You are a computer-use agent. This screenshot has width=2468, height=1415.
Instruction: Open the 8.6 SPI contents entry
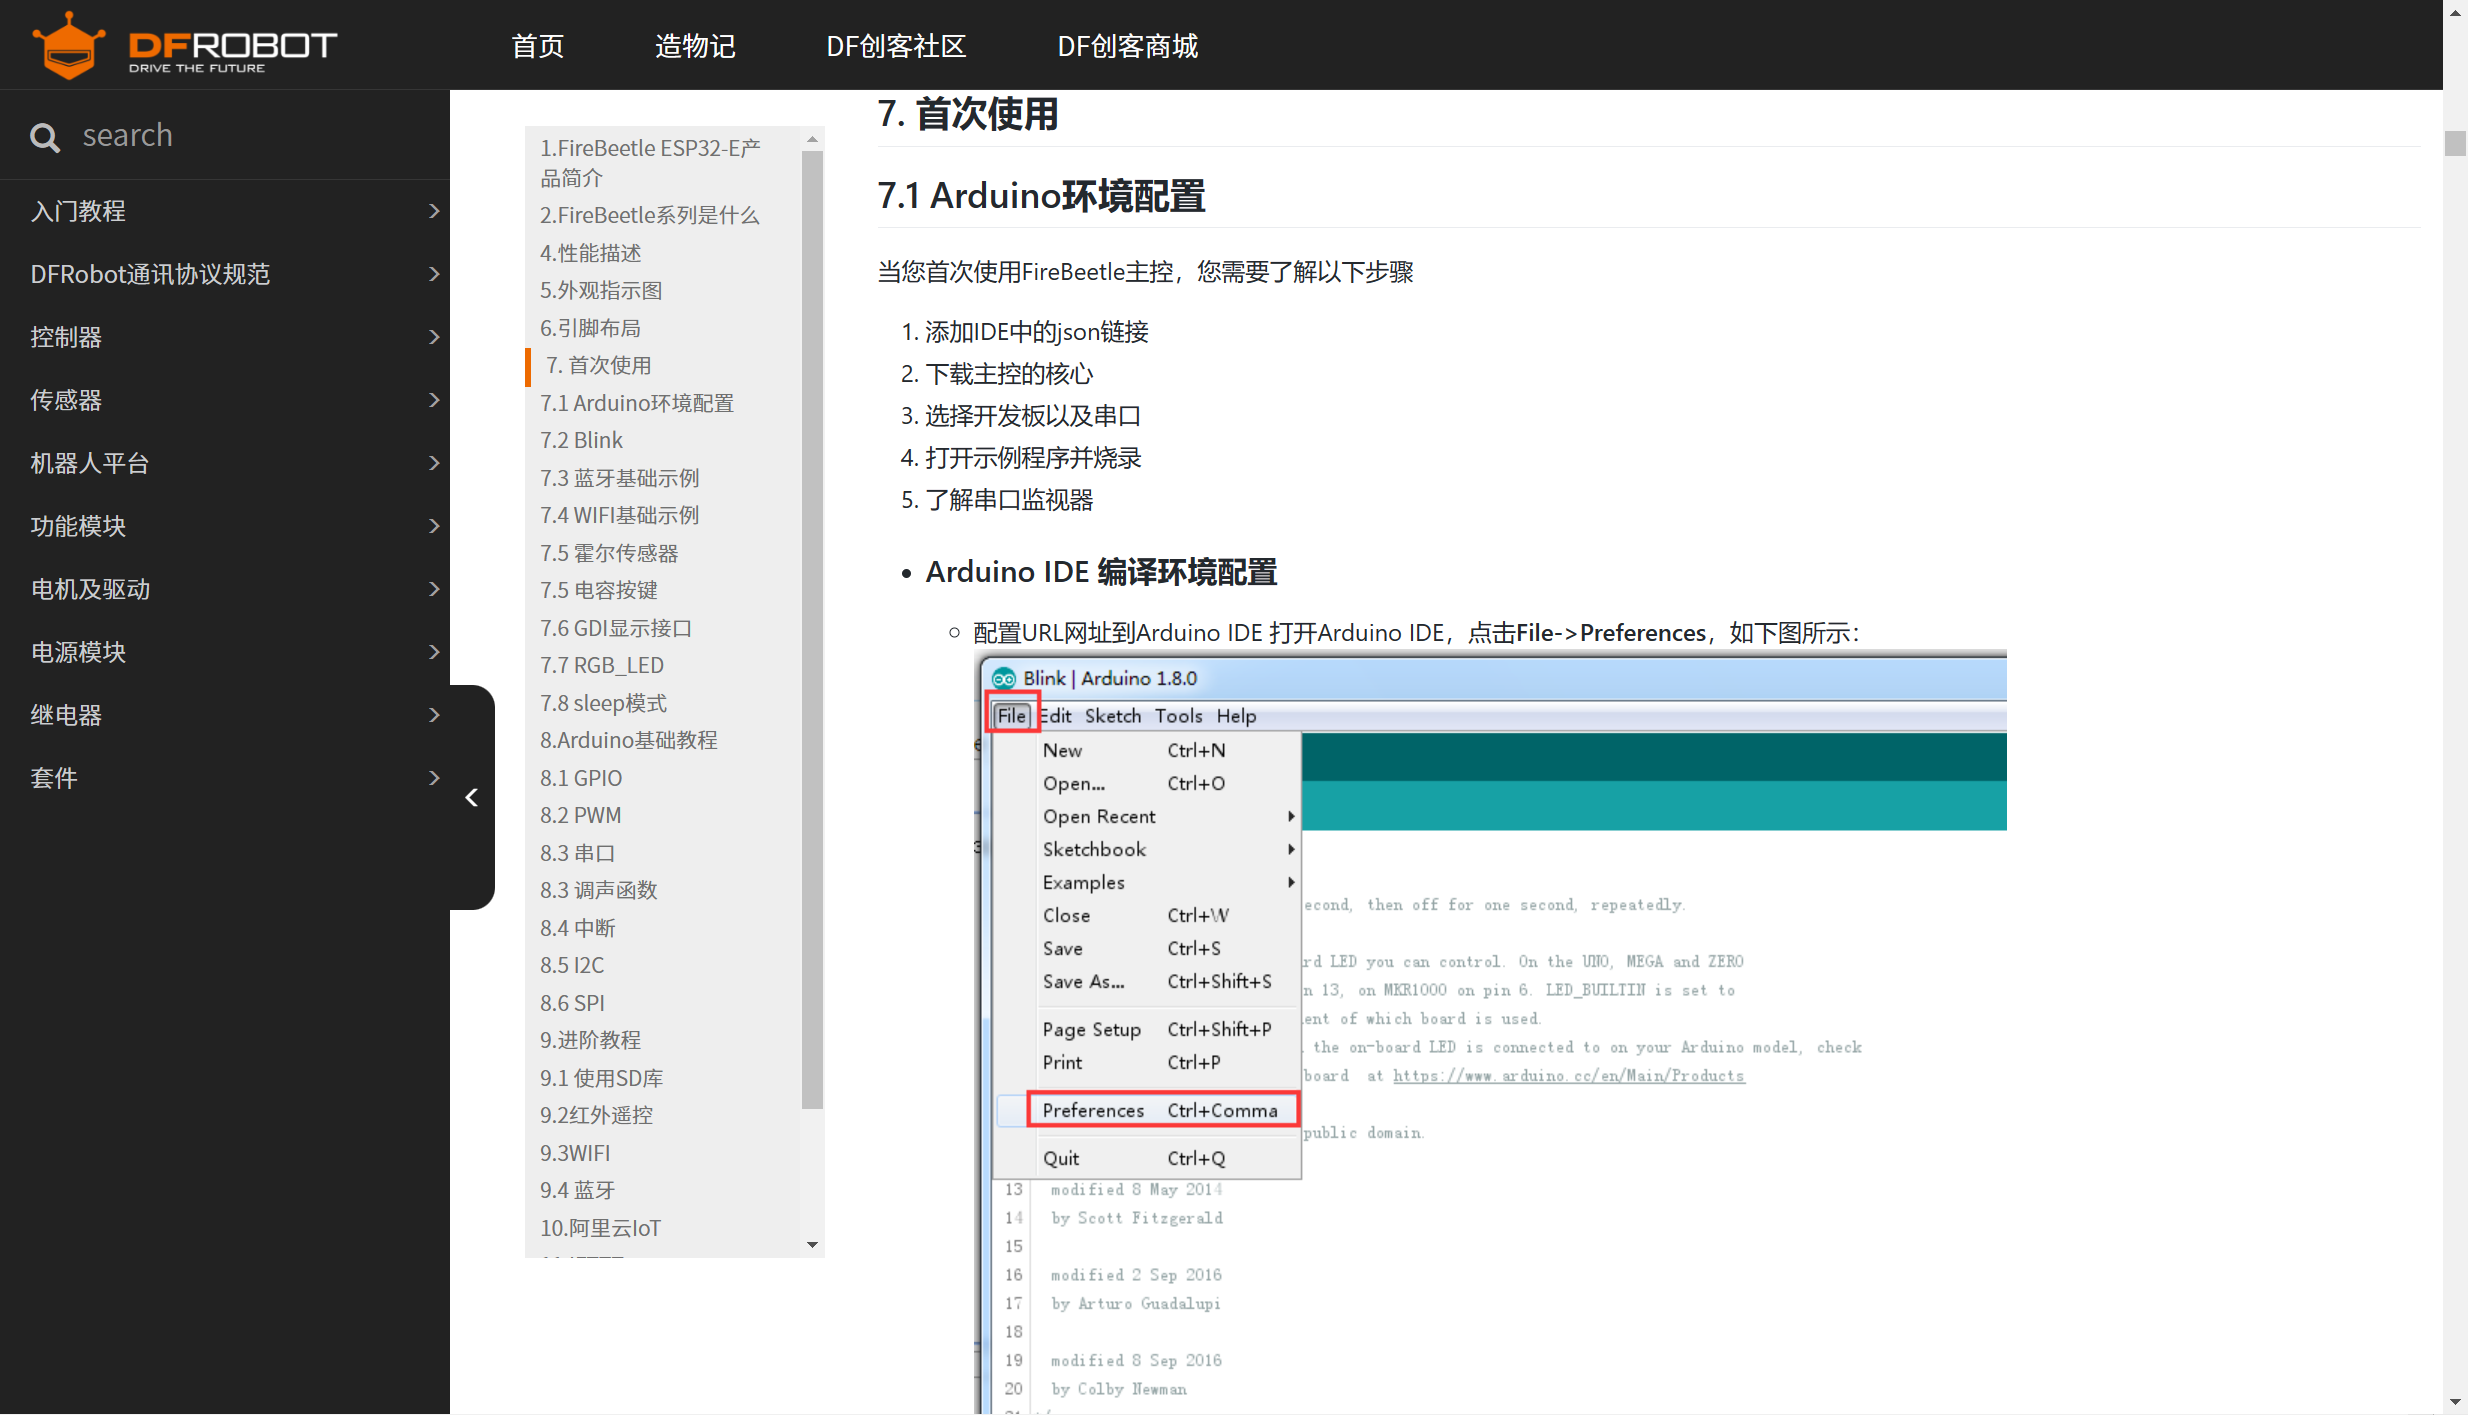572,1003
